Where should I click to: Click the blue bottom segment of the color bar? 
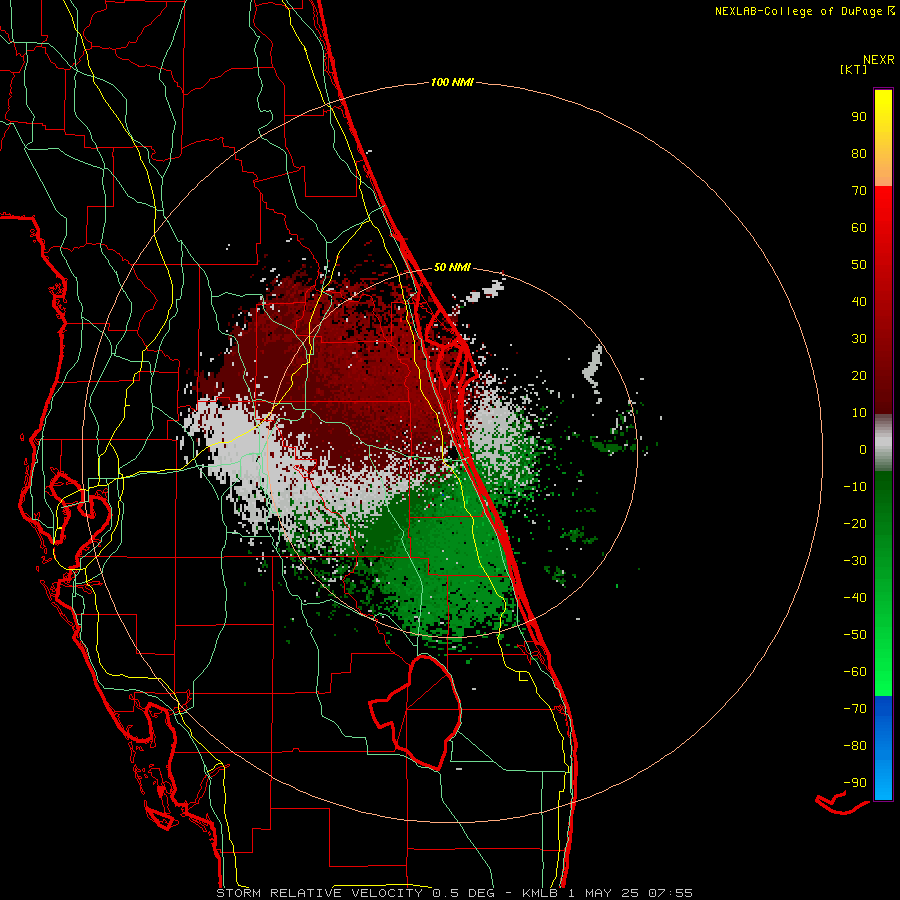[x=883, y=748]
